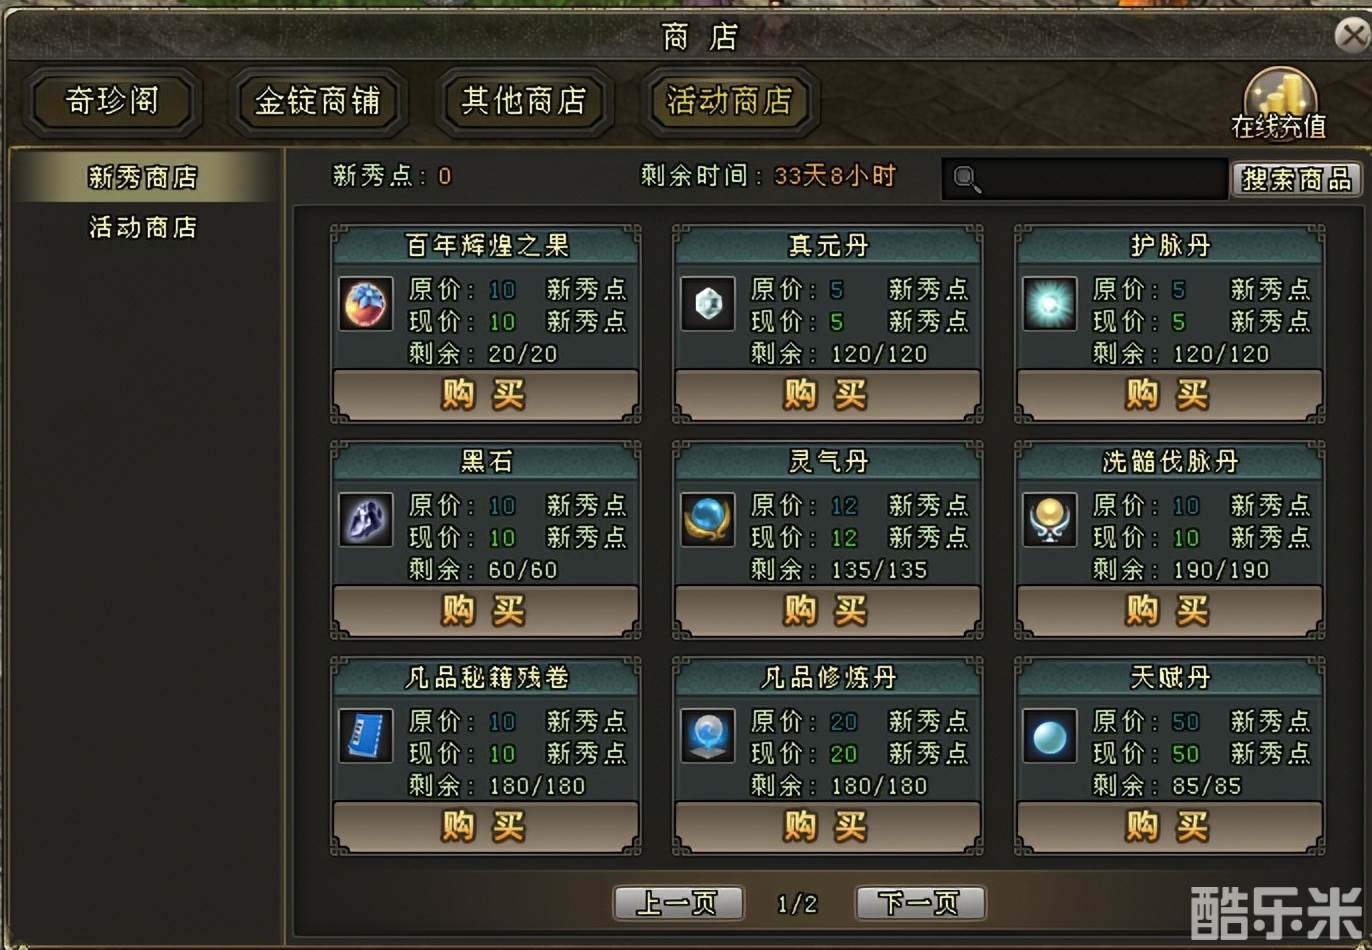Select the 凡品秘籍残卷 blue book icon
The image size is (1372, 950).
[366, 736]
